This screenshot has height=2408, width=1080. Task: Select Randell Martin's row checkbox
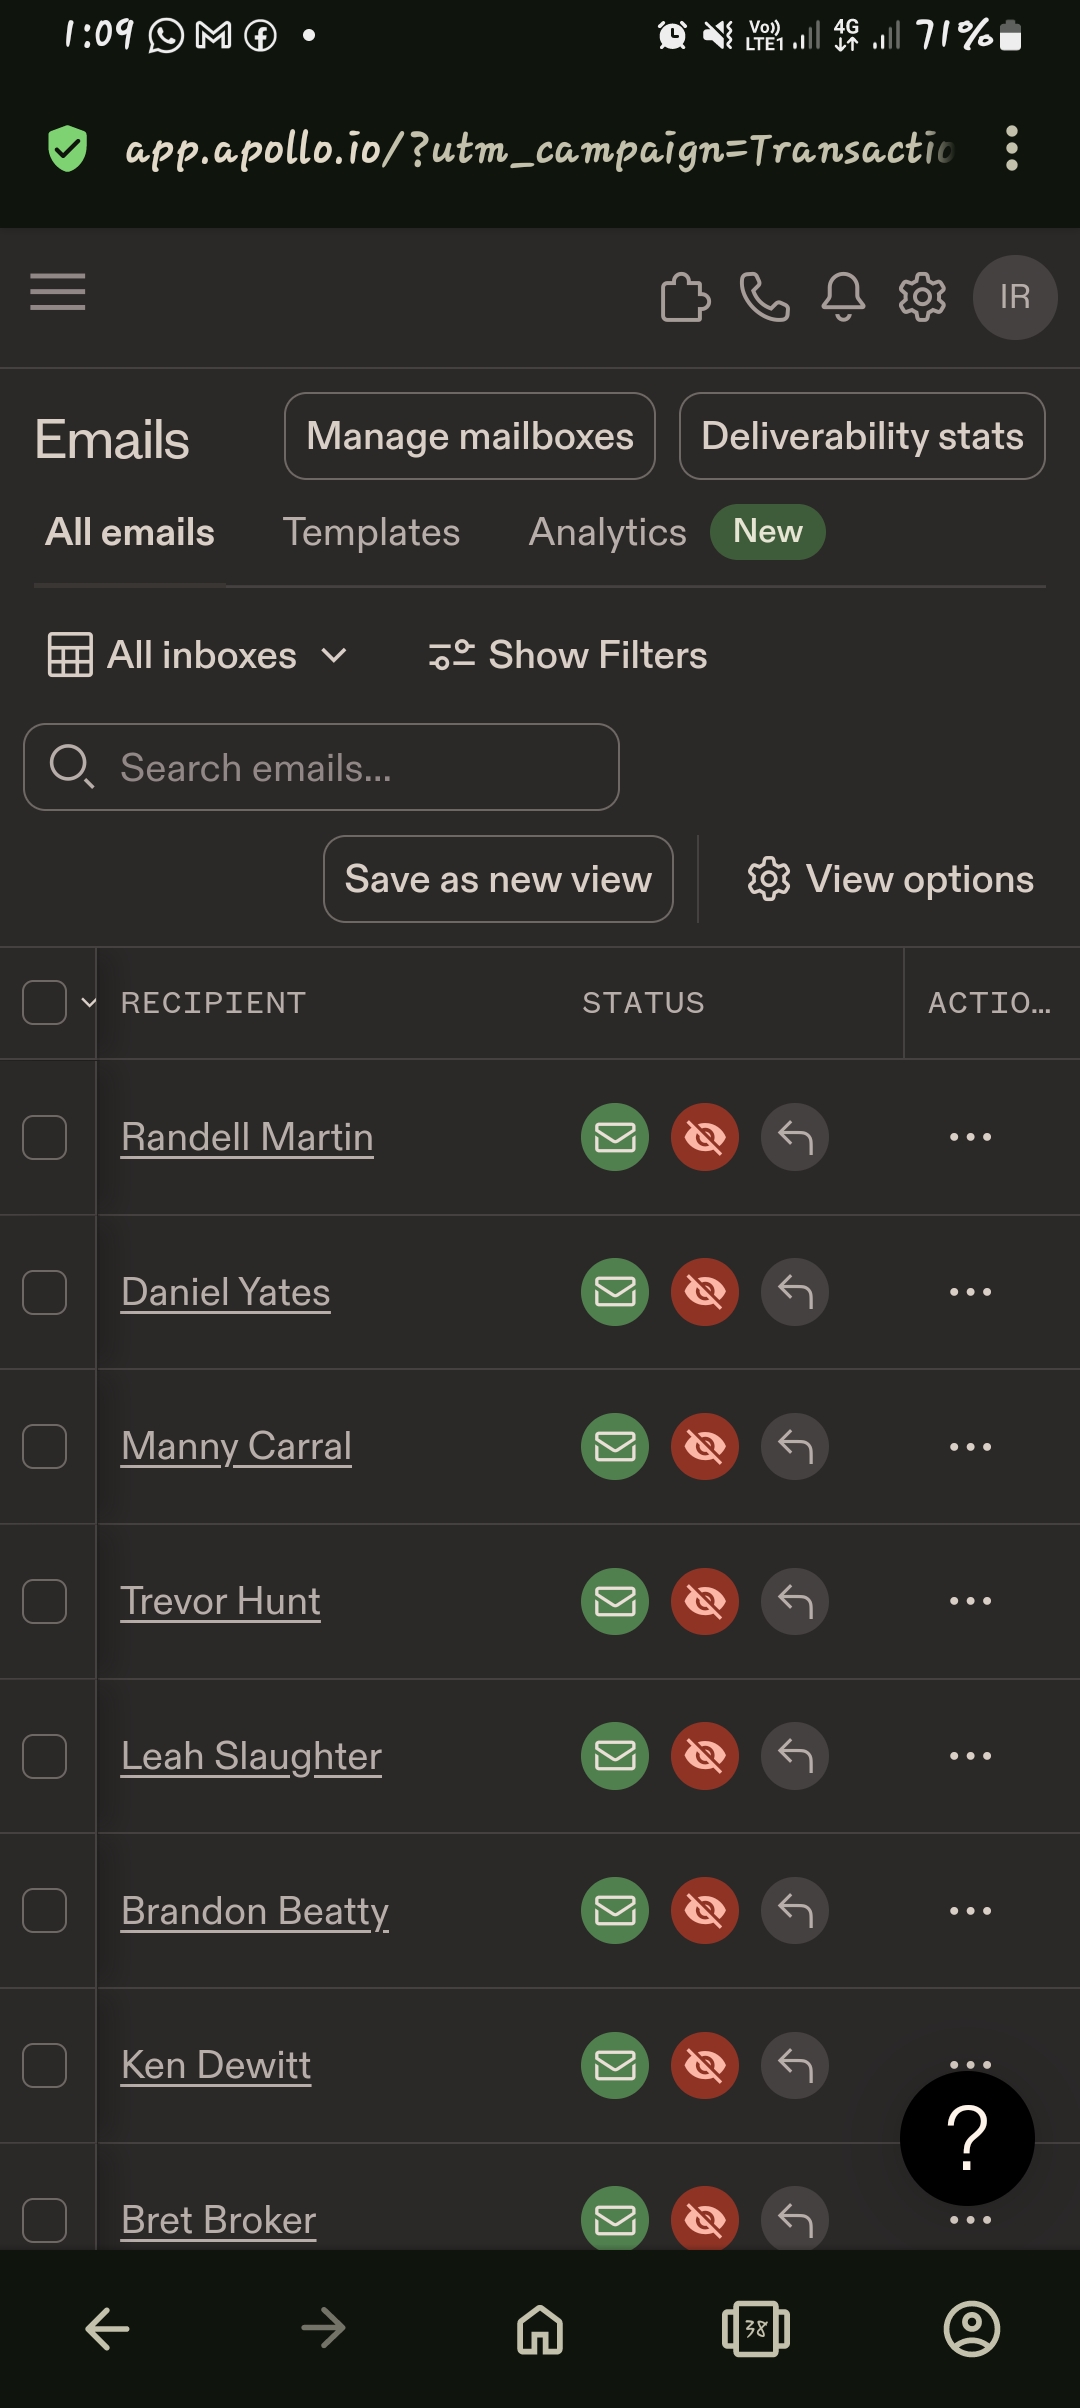click(x=45, y=1137)
